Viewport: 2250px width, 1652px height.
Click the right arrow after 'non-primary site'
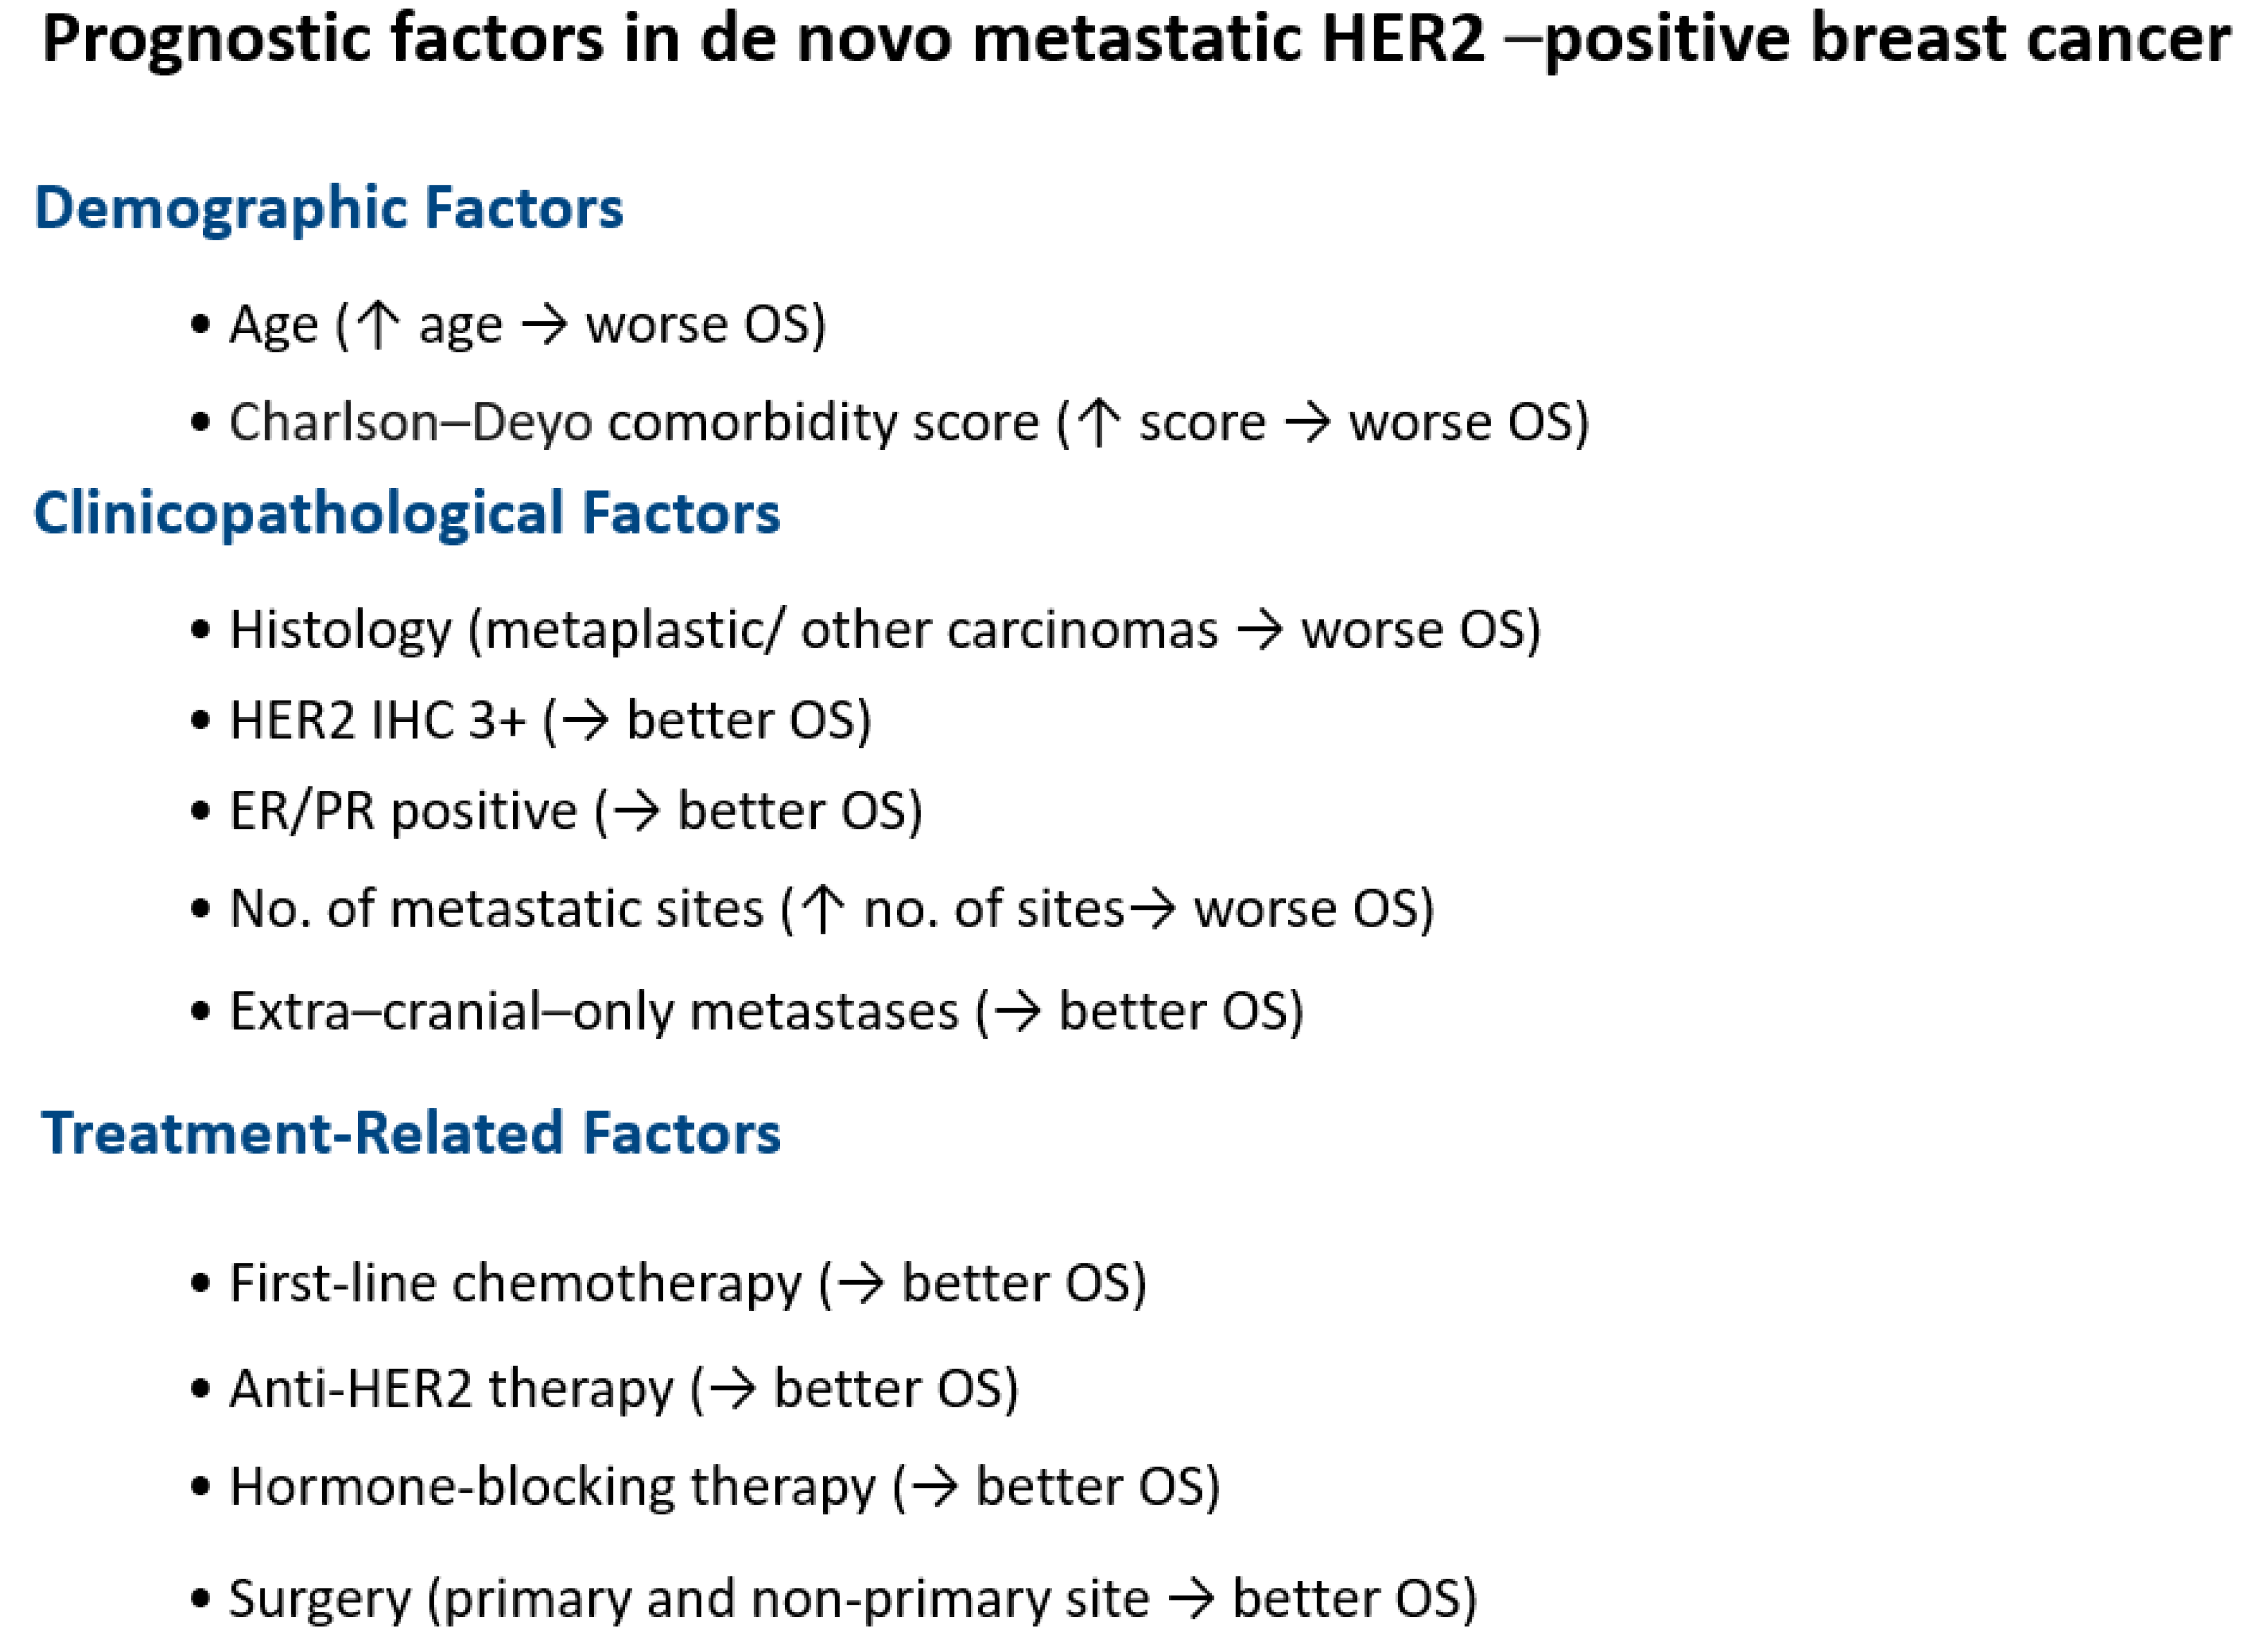(1190, 1599)
